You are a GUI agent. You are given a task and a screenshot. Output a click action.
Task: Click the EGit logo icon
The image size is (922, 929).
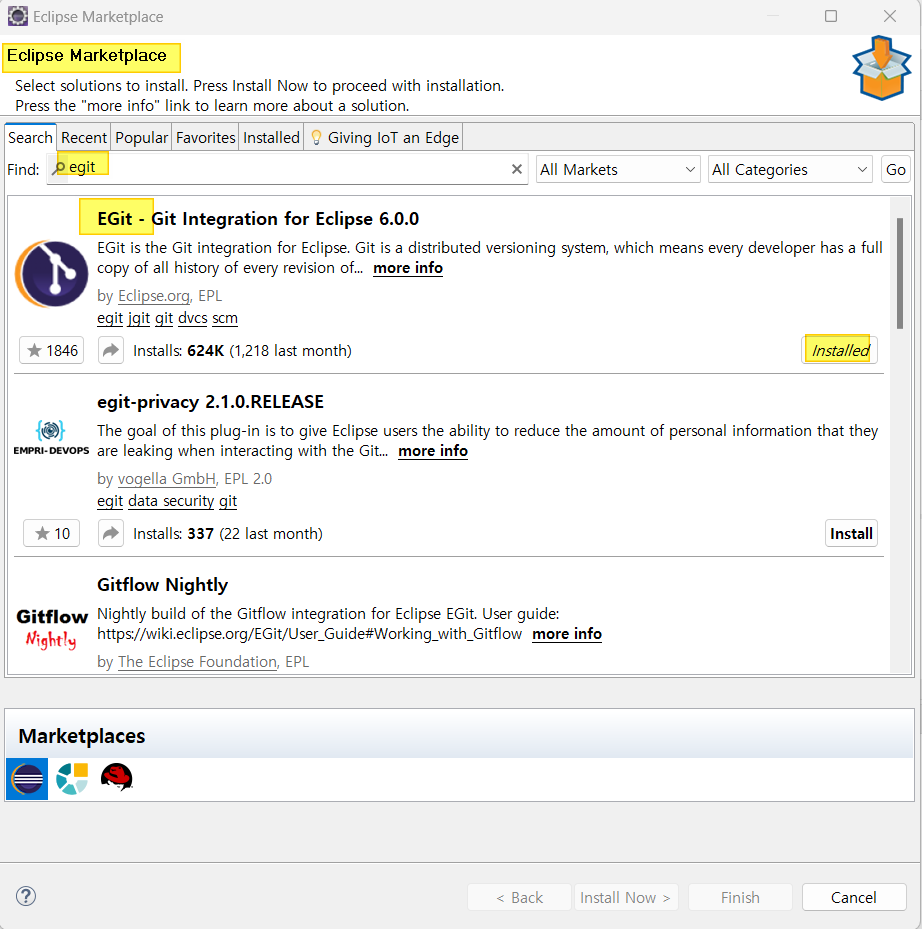click(52, 274)
